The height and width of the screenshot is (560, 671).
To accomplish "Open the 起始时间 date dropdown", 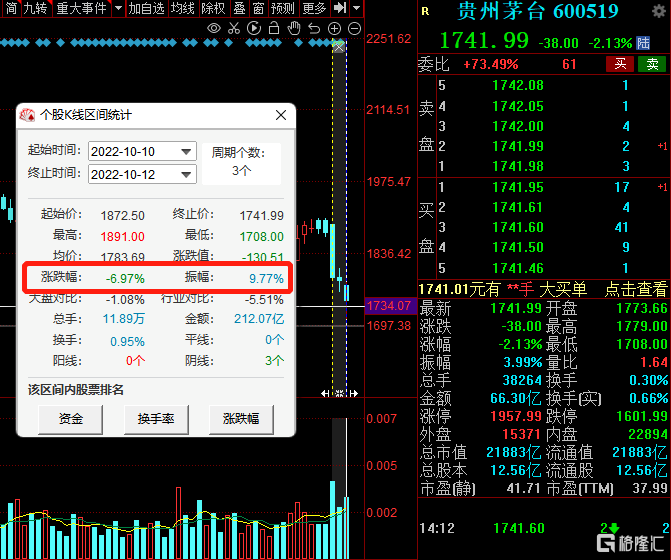I will click(x=186, y=151).
